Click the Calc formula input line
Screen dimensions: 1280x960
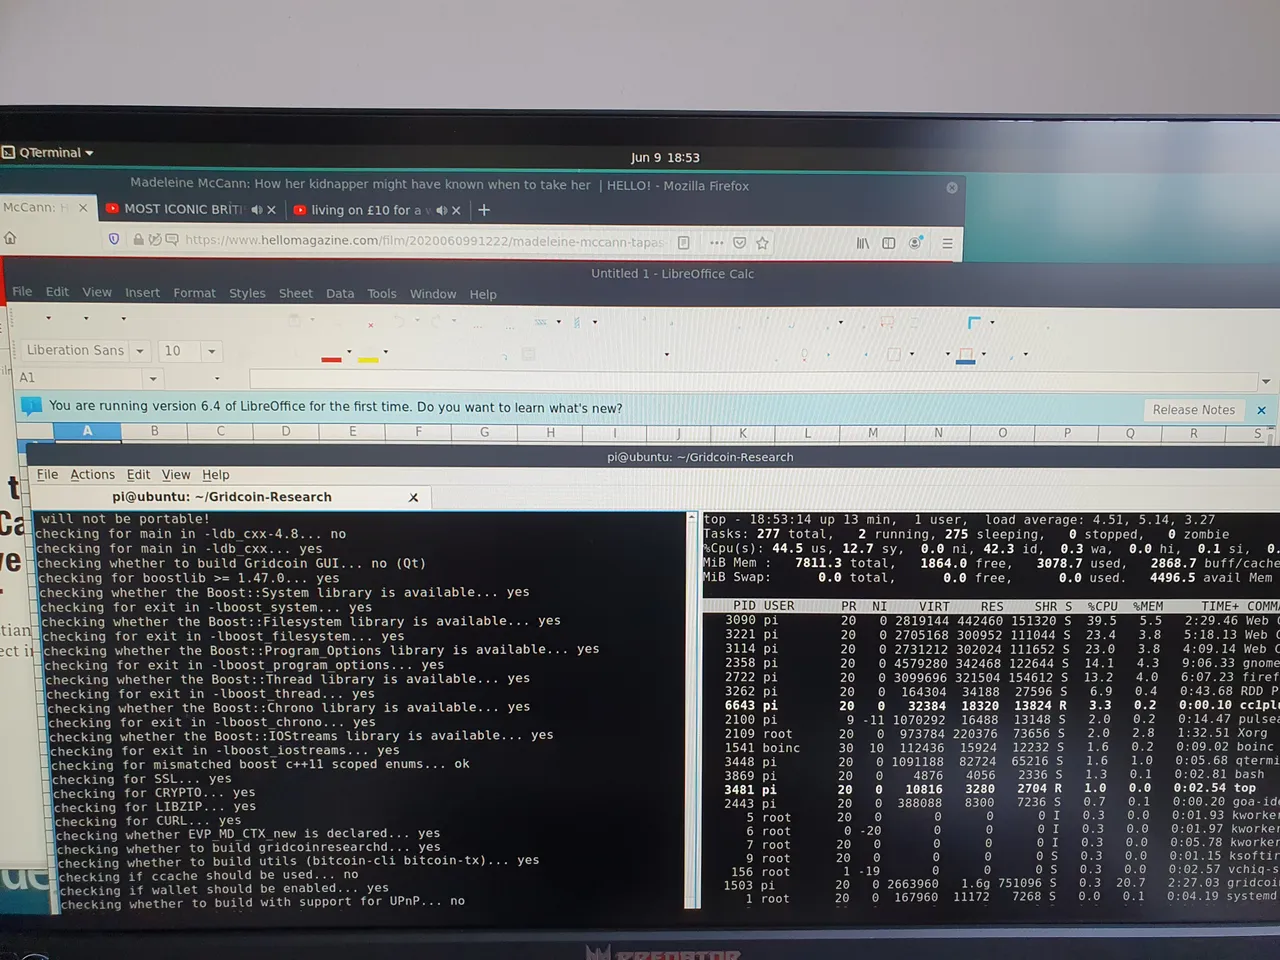[x=753, y=379]
